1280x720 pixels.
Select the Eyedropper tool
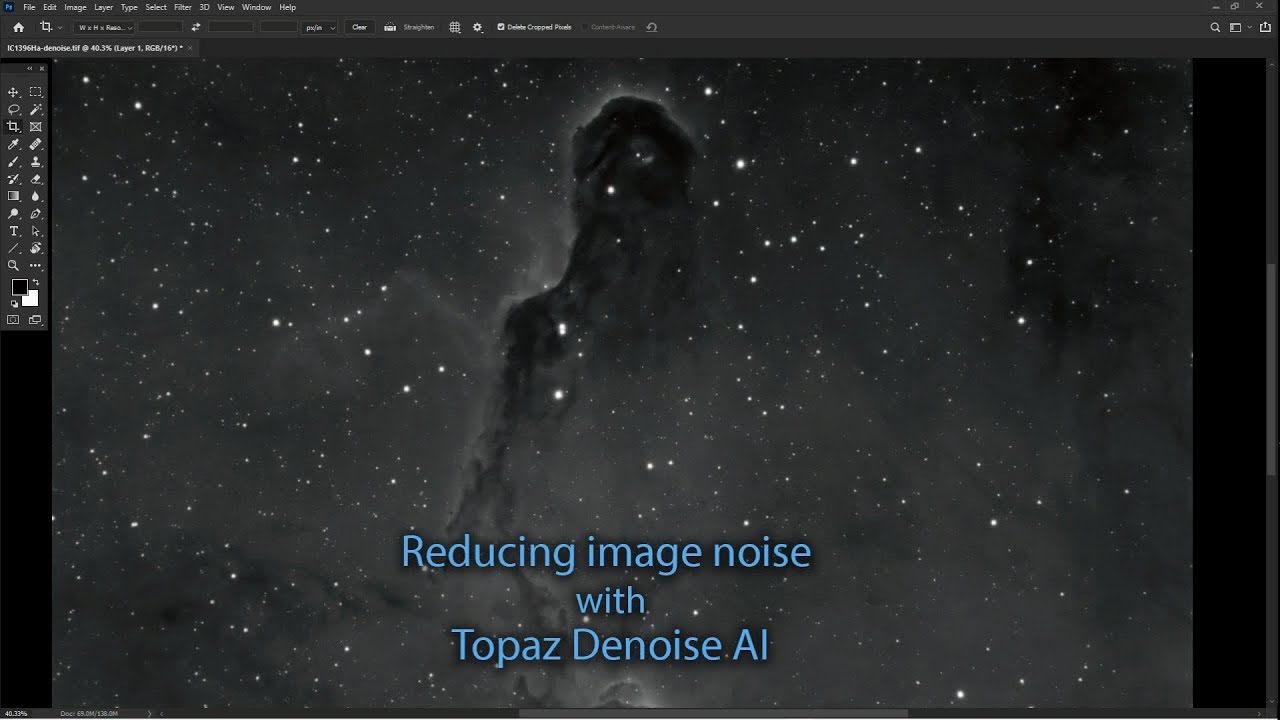13,144
